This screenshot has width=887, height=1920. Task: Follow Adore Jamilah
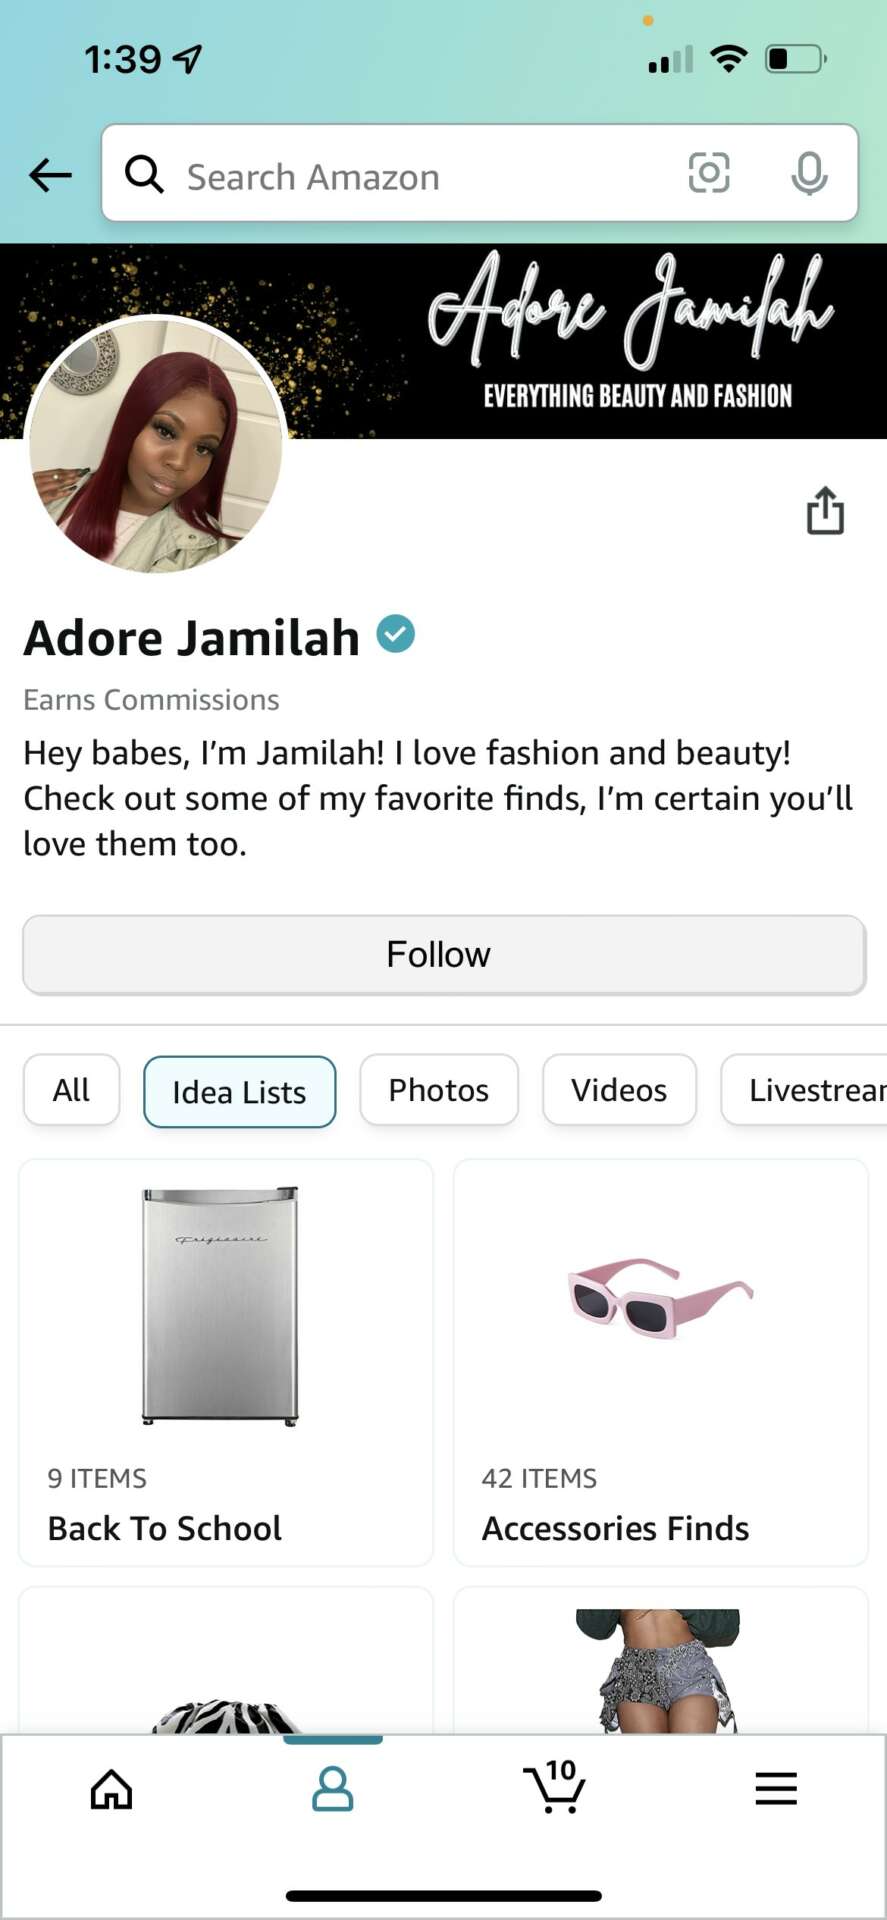tap(443, 955)
